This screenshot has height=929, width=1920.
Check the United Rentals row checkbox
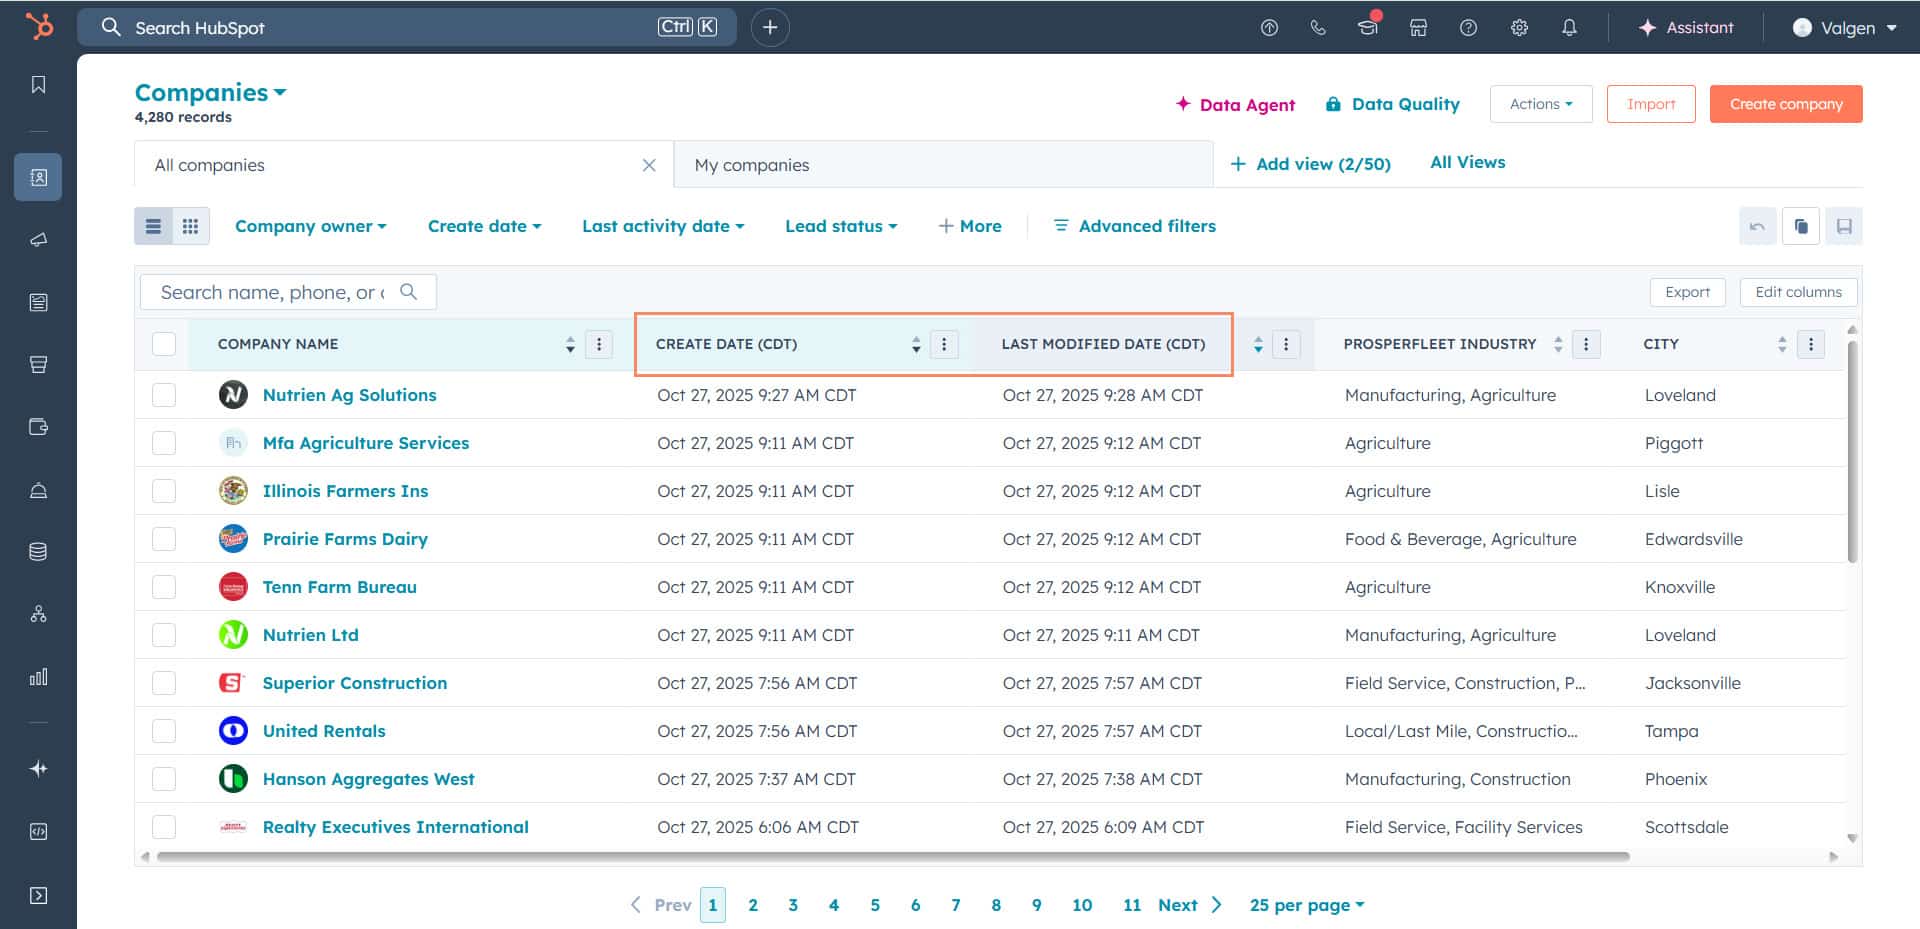(x=164, y=731)
